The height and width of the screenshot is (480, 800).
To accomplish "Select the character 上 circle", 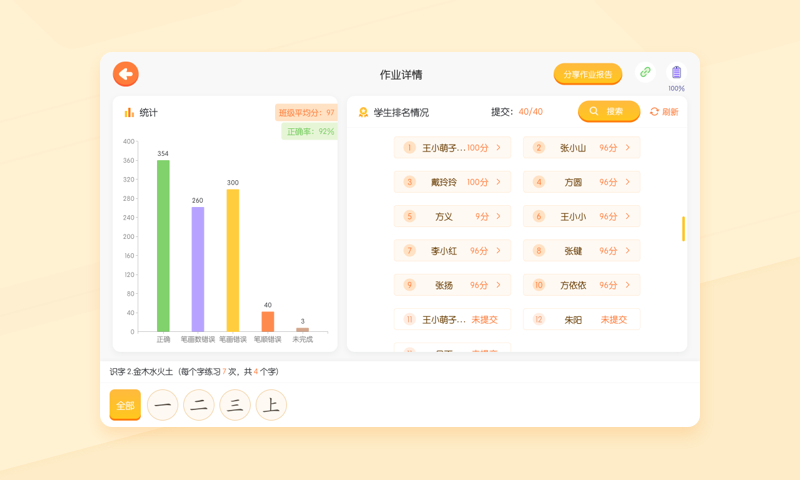I will [x=270, y=405].
